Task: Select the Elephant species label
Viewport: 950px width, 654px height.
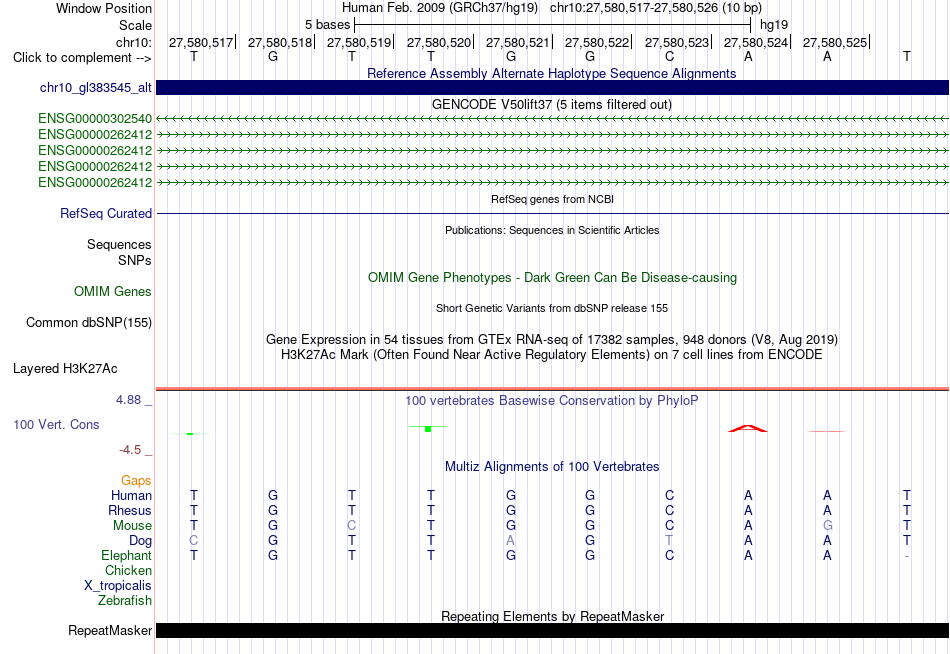Action: click(126, 555)
